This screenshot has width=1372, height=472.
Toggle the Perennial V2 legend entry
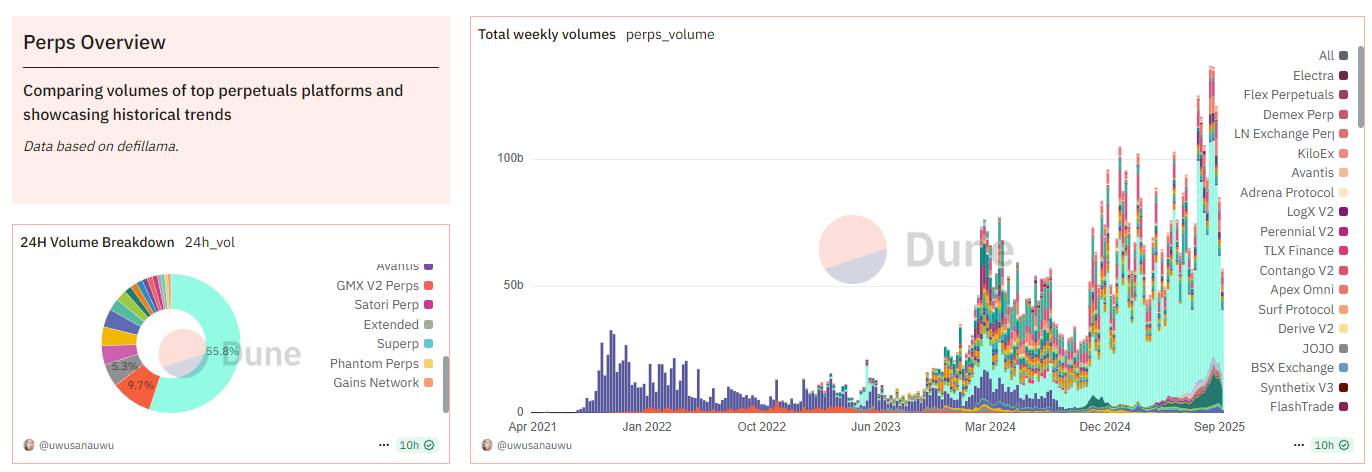1304,232
